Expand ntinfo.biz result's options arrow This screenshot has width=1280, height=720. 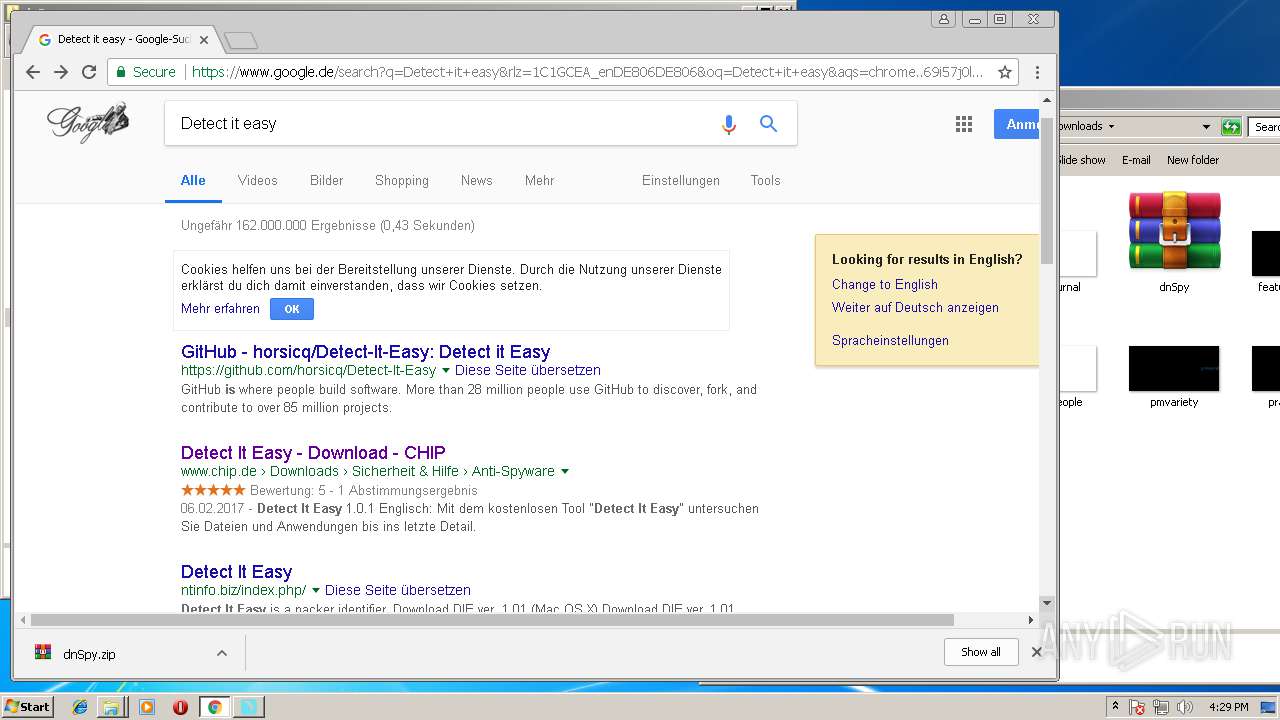click(316, 591)
